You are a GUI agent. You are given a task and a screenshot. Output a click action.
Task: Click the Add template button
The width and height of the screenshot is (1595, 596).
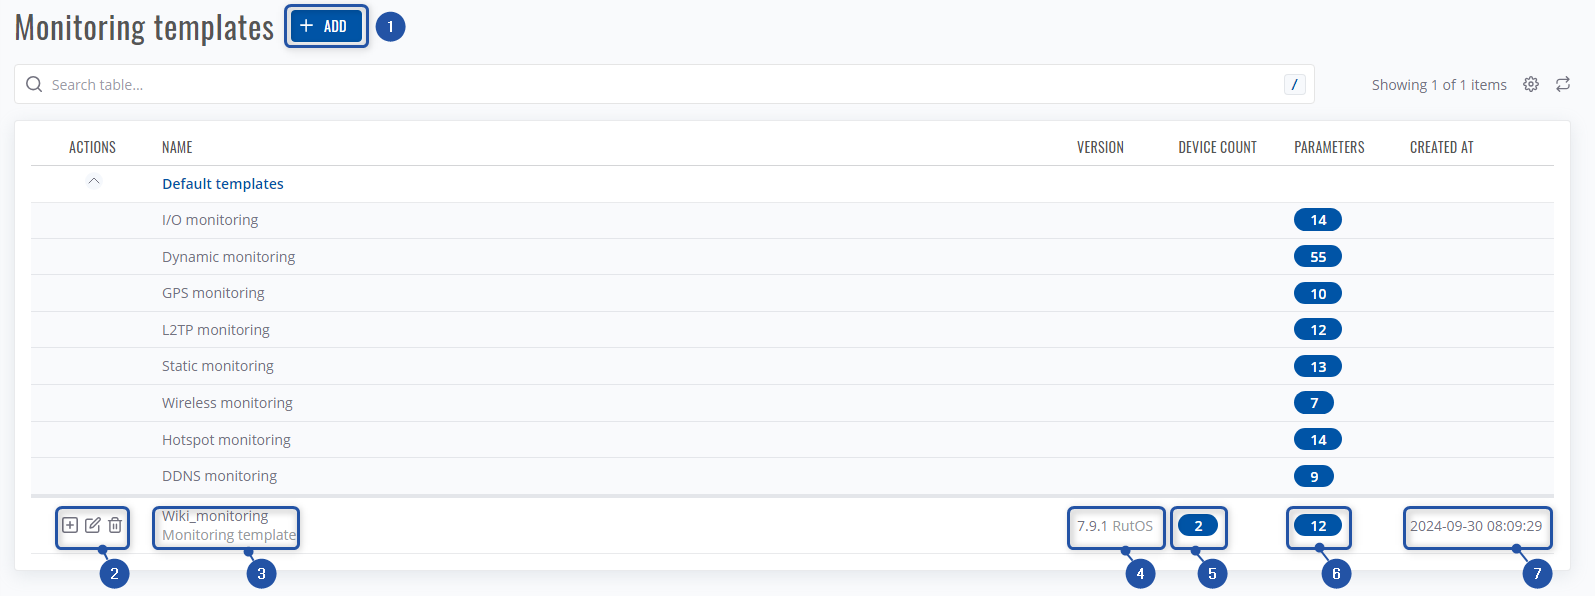325,26
